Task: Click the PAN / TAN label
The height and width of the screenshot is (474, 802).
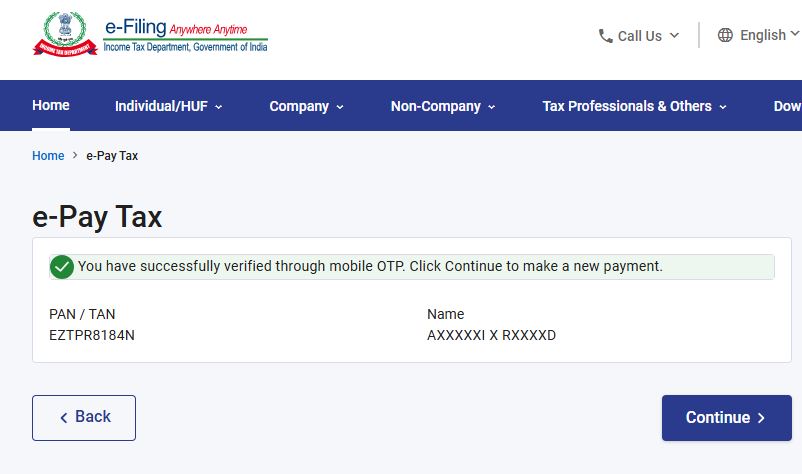Action: 82,314
